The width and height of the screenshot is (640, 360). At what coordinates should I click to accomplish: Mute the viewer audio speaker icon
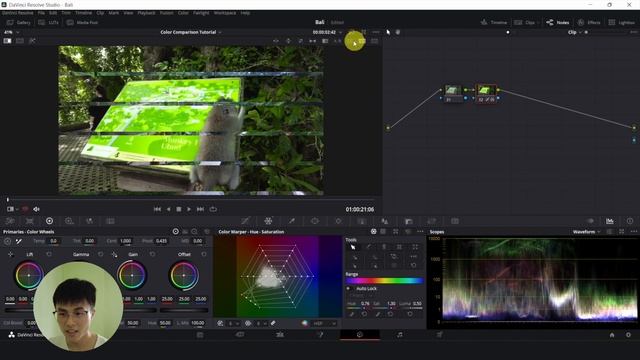[36, 209]
